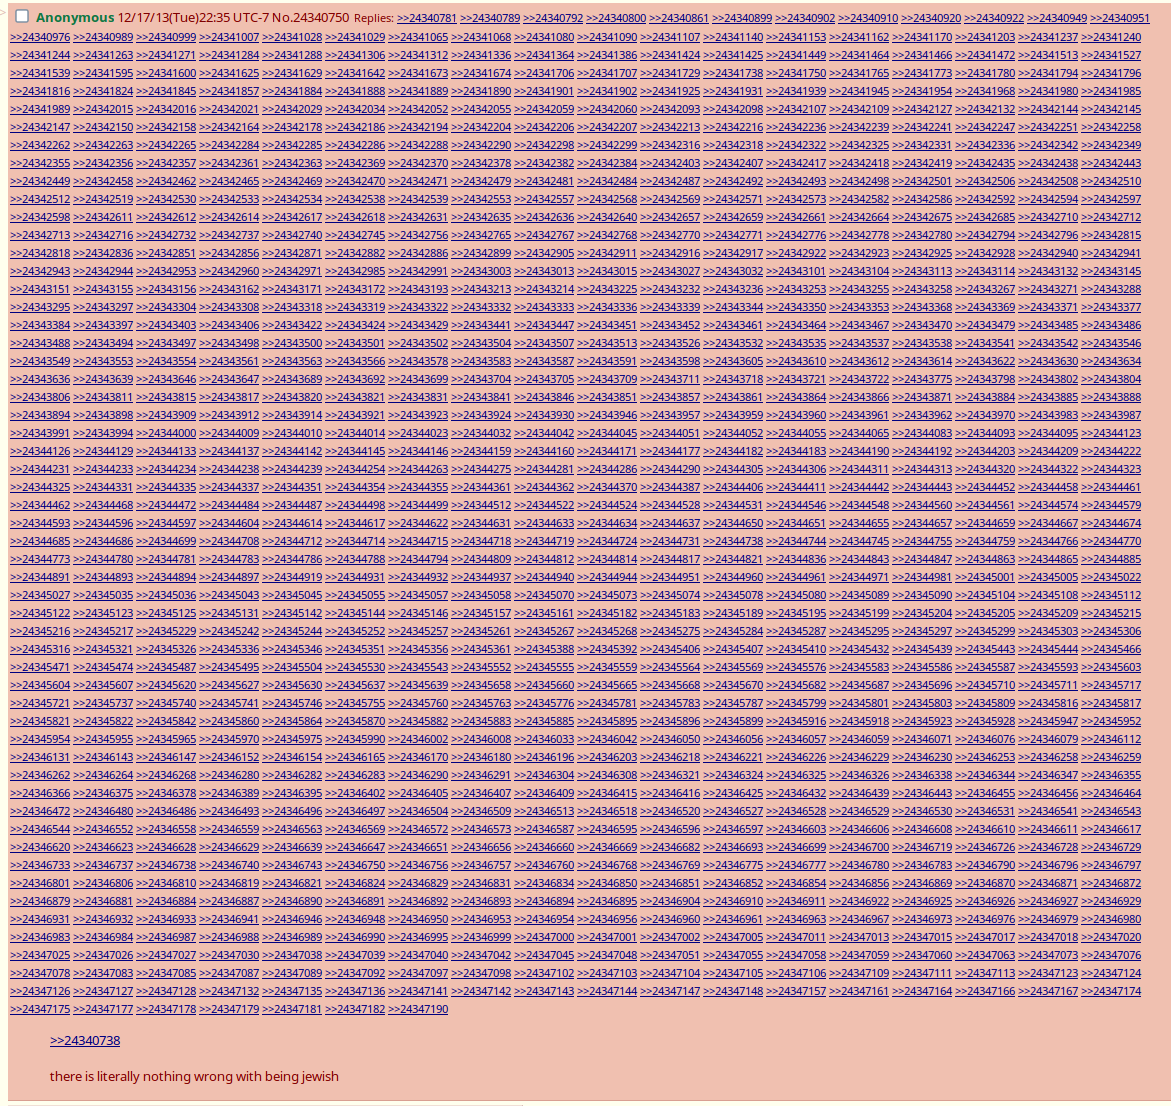Screen dimensions: 1171x1106
Task: Open reply link >>24341539
Action: click(40, 72)
